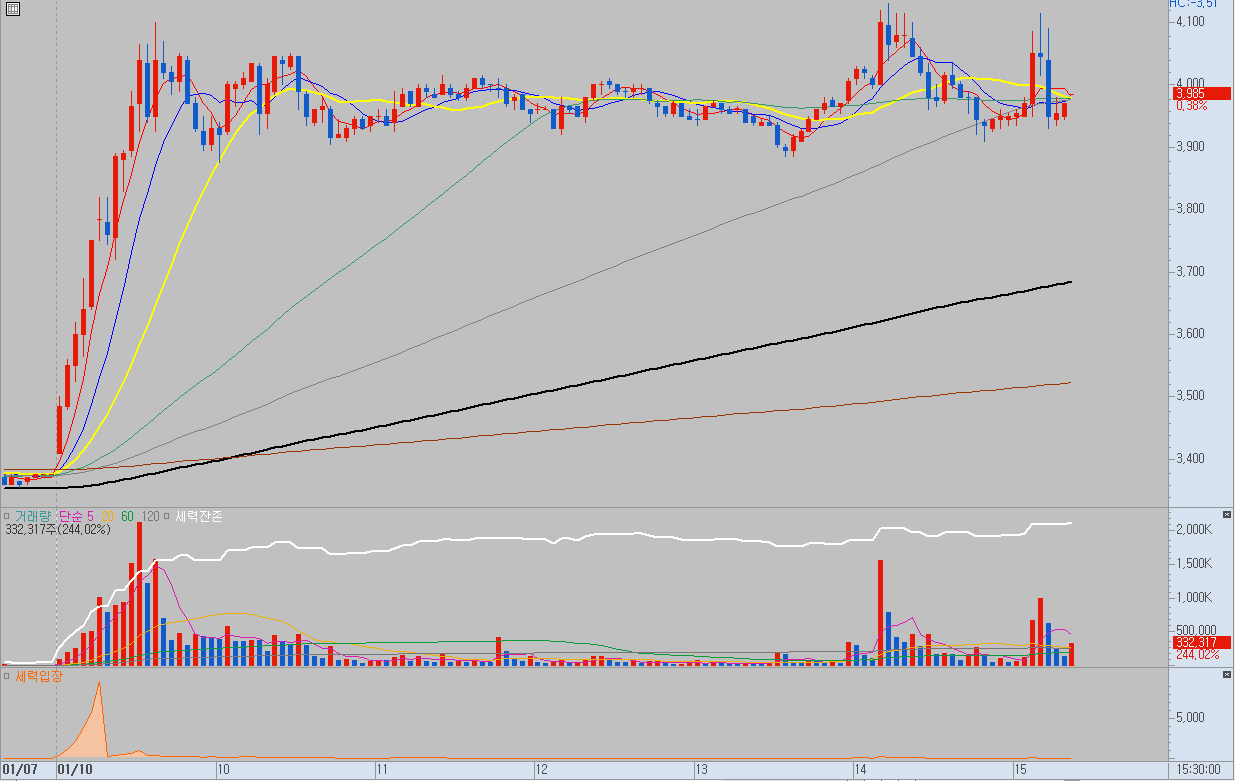Click the red 244.02% volume ratio
This screenshot has height=781, width=1235.
point(1197,654)
